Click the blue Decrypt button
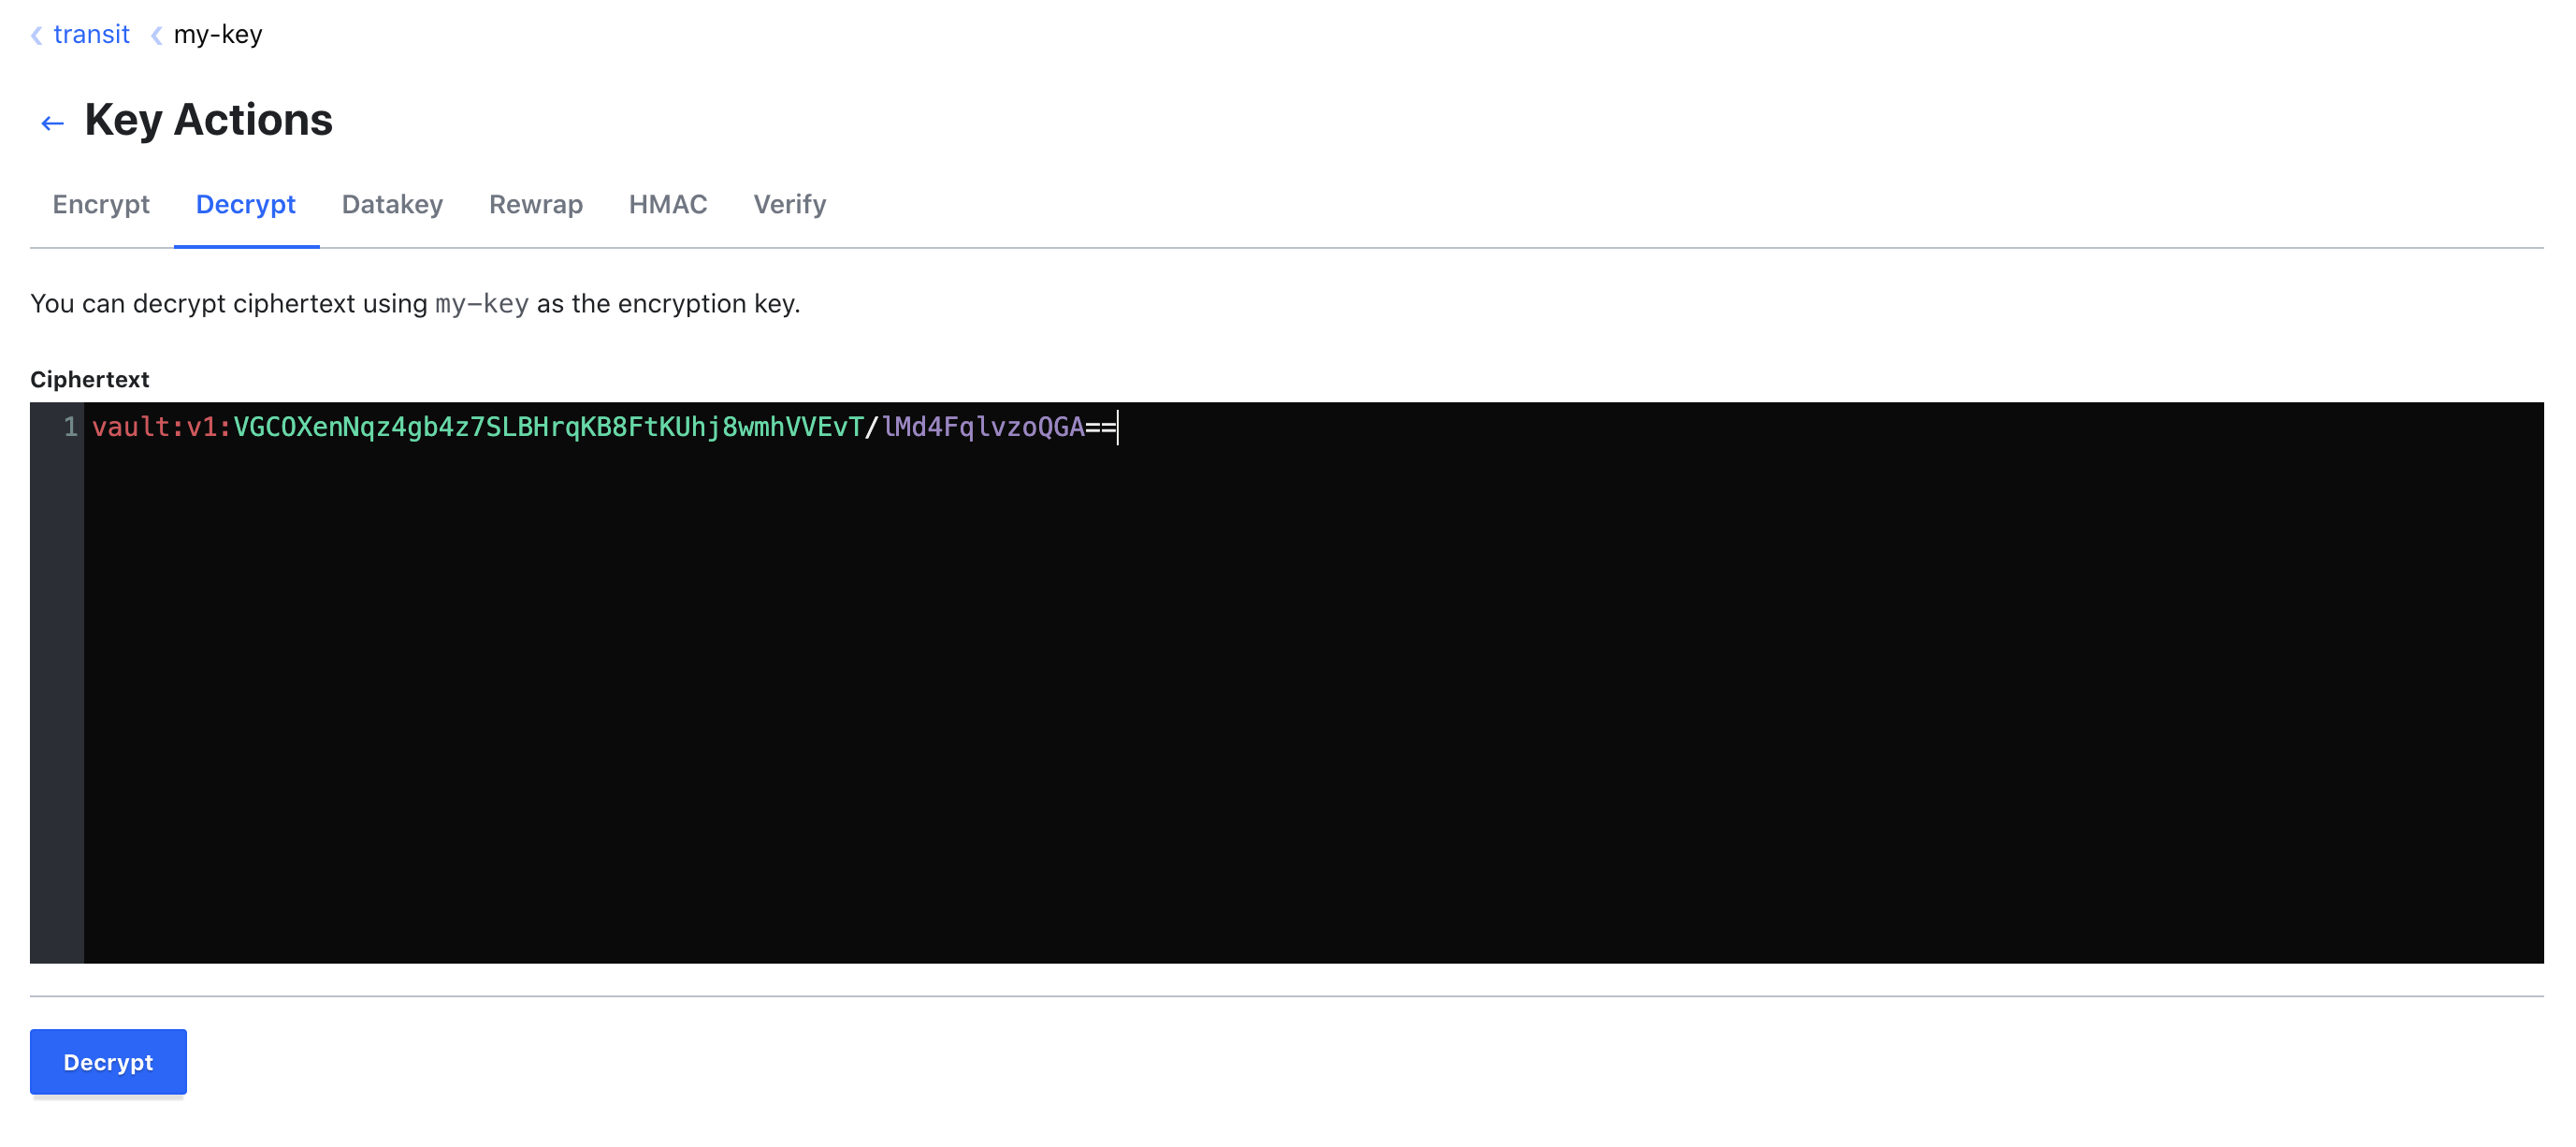Image resolution: width=2576 pixels, height=1147 pixels. tap(107, 1061)
